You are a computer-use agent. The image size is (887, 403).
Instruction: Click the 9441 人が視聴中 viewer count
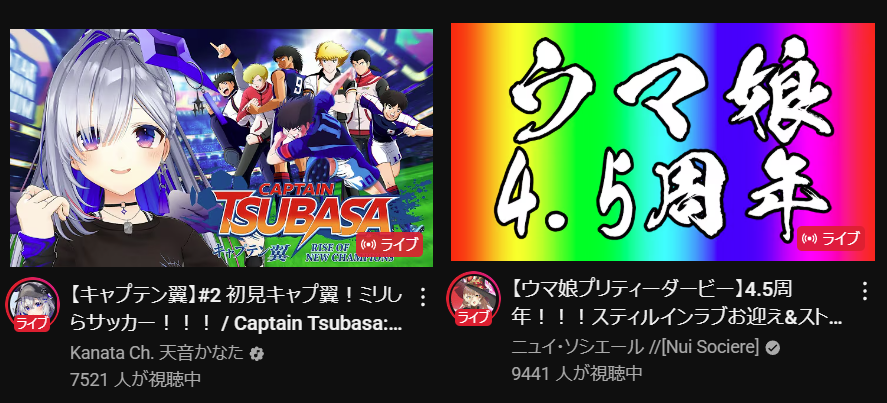point(577,373)
